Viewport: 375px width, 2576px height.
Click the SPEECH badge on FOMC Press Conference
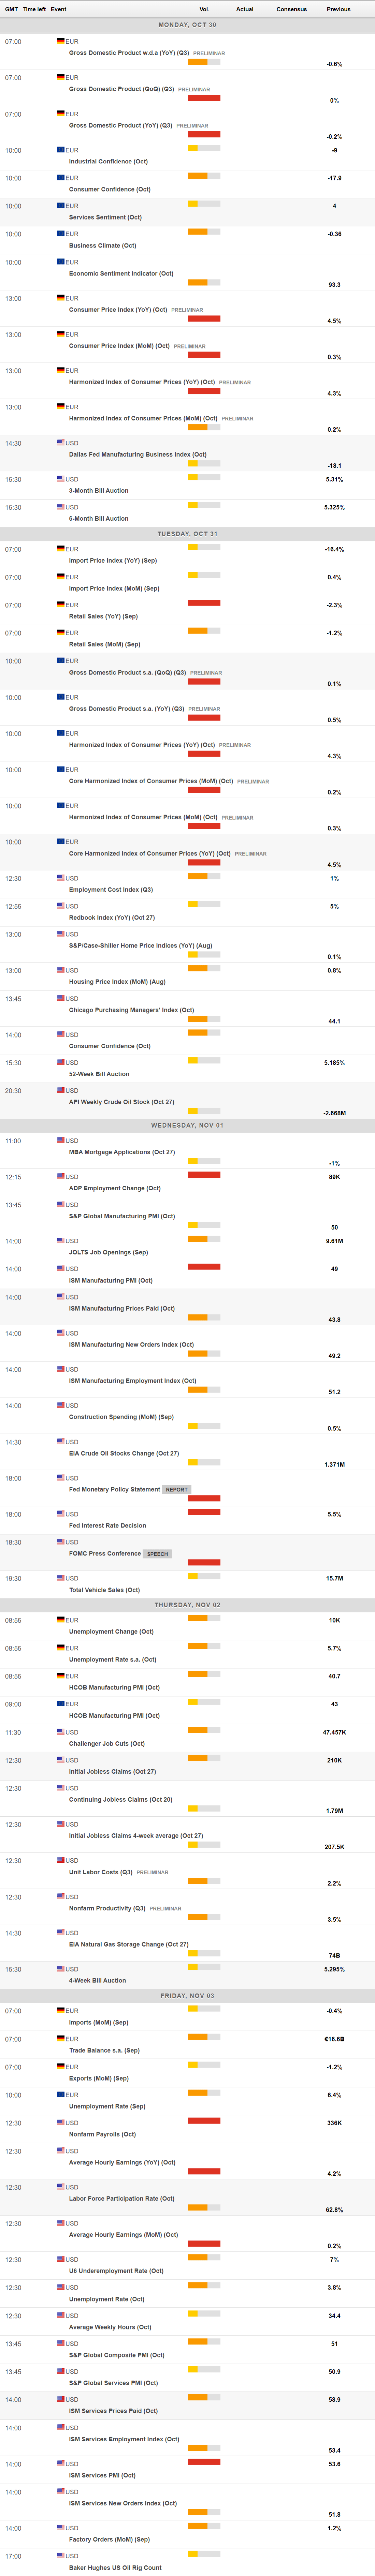click(157, 1554)
